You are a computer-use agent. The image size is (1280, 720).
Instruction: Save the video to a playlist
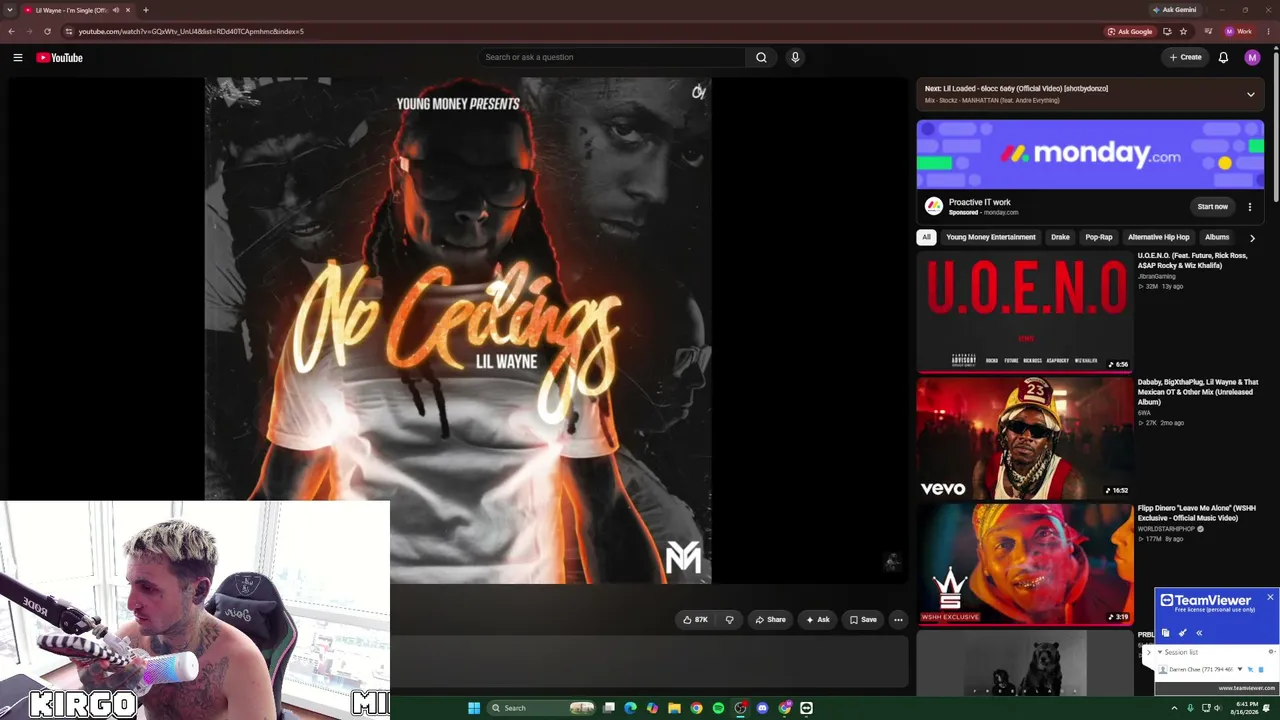coord(863,620)
